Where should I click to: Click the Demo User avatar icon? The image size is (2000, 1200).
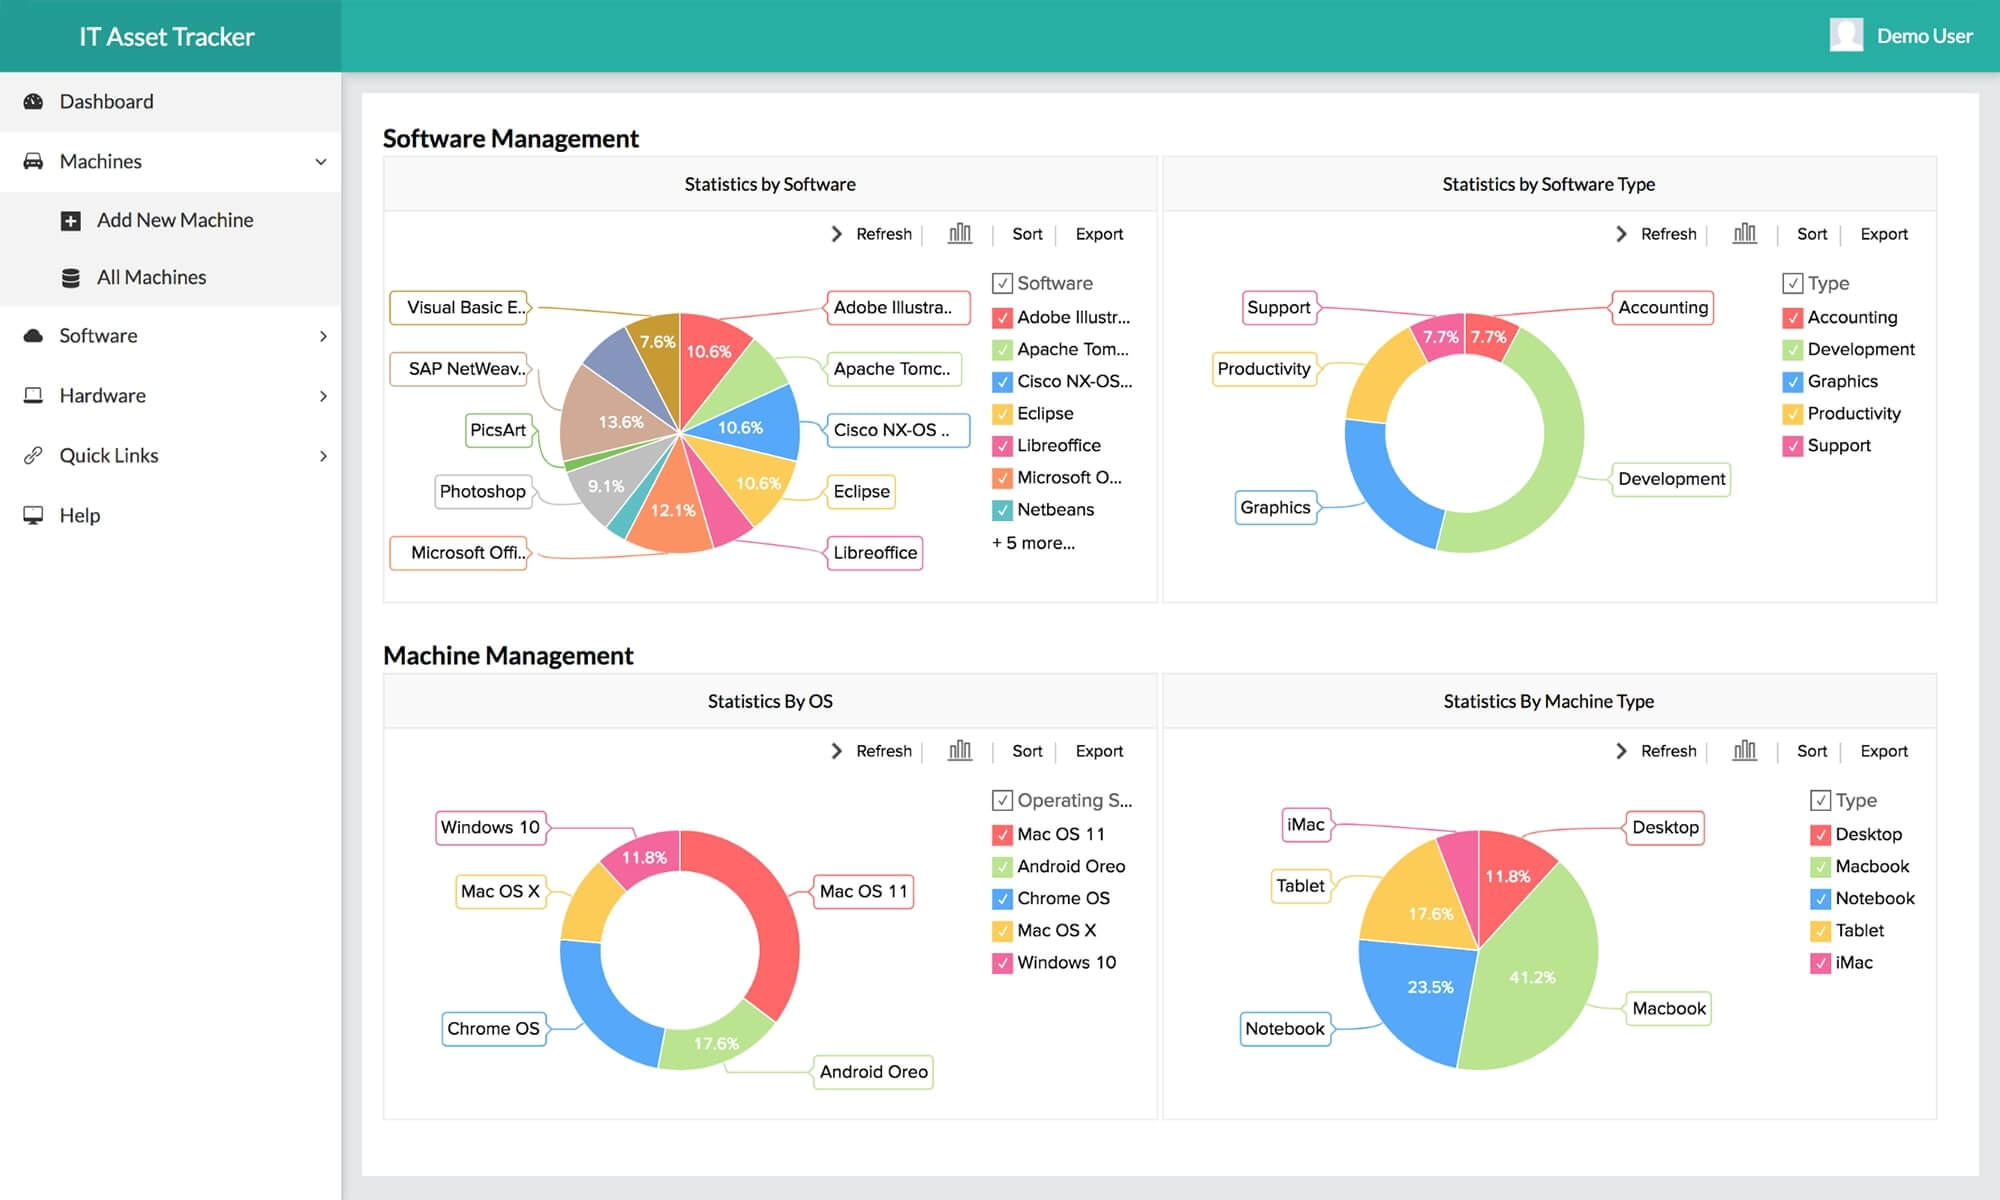pyautogui.click(x=1845, y=35)
